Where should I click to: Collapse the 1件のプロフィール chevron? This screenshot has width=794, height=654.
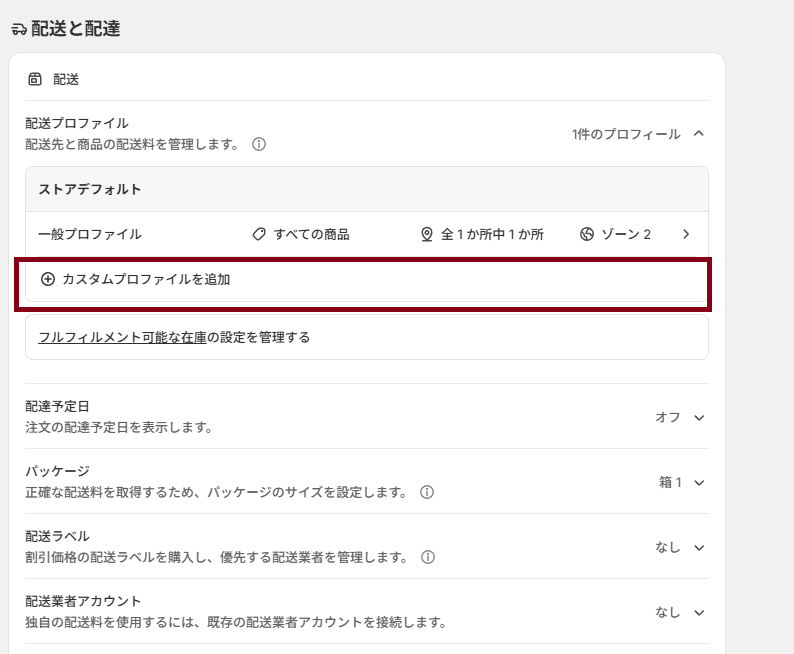[699, 134]
